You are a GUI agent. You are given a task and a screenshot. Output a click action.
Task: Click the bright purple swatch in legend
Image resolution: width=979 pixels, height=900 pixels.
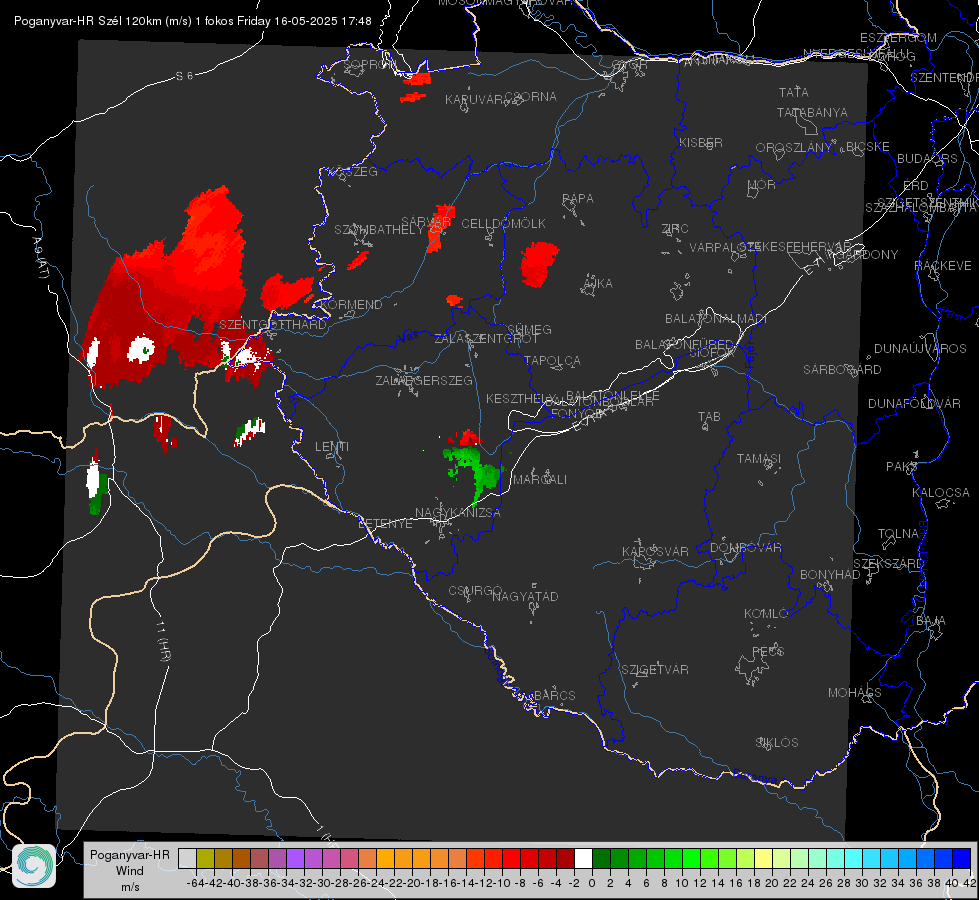295,858
